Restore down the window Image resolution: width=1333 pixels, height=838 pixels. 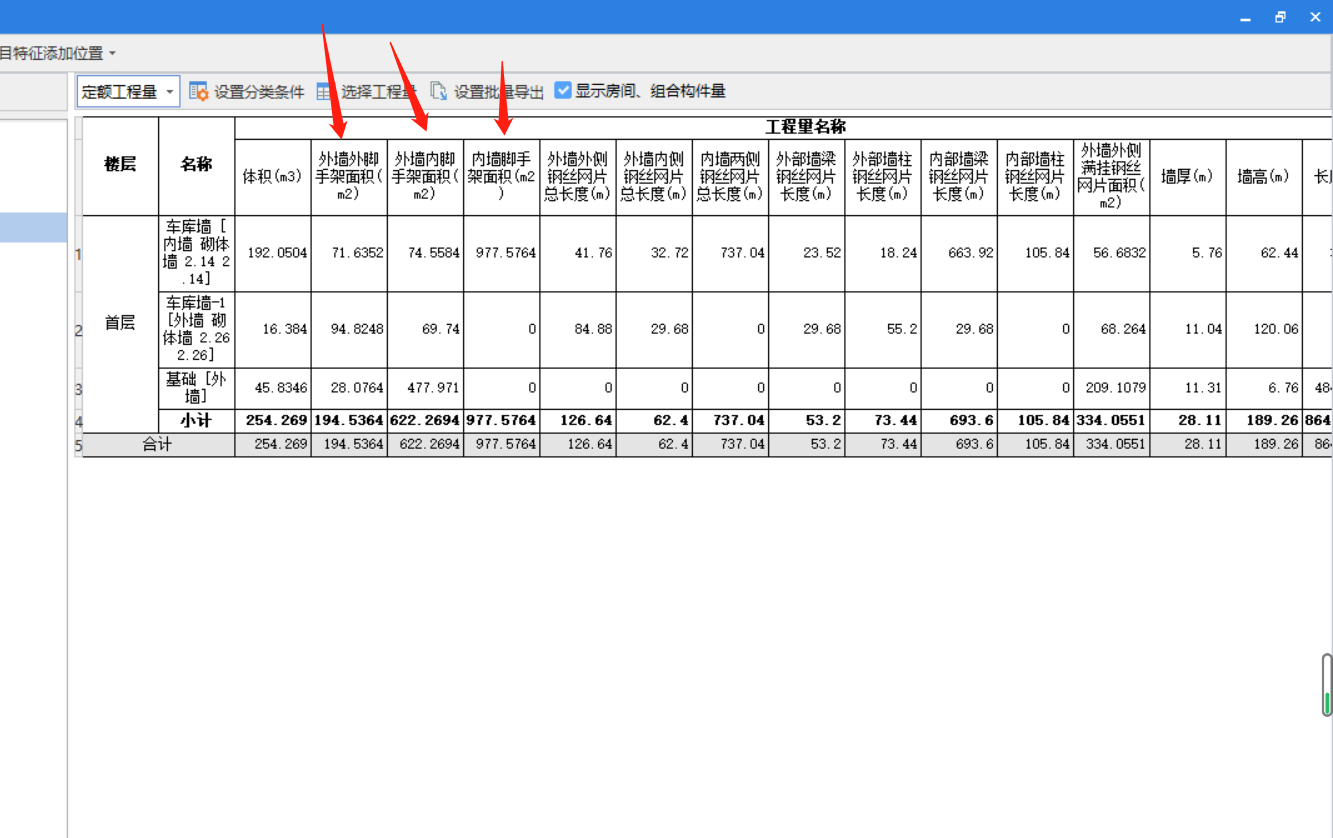[1280, 17]
